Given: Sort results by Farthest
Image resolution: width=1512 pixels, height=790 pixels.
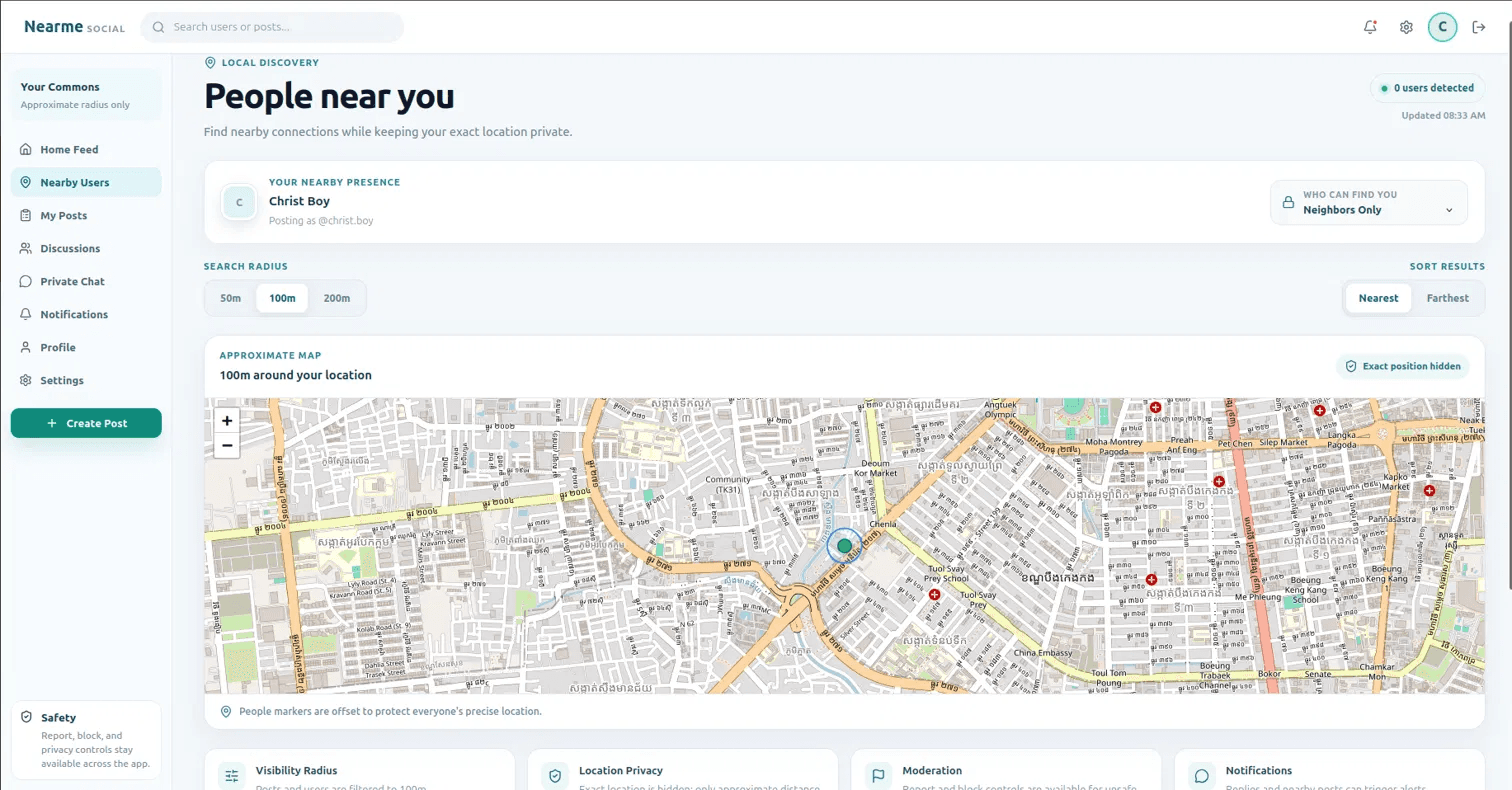Looking at the screenshot, I should 1447,298.
